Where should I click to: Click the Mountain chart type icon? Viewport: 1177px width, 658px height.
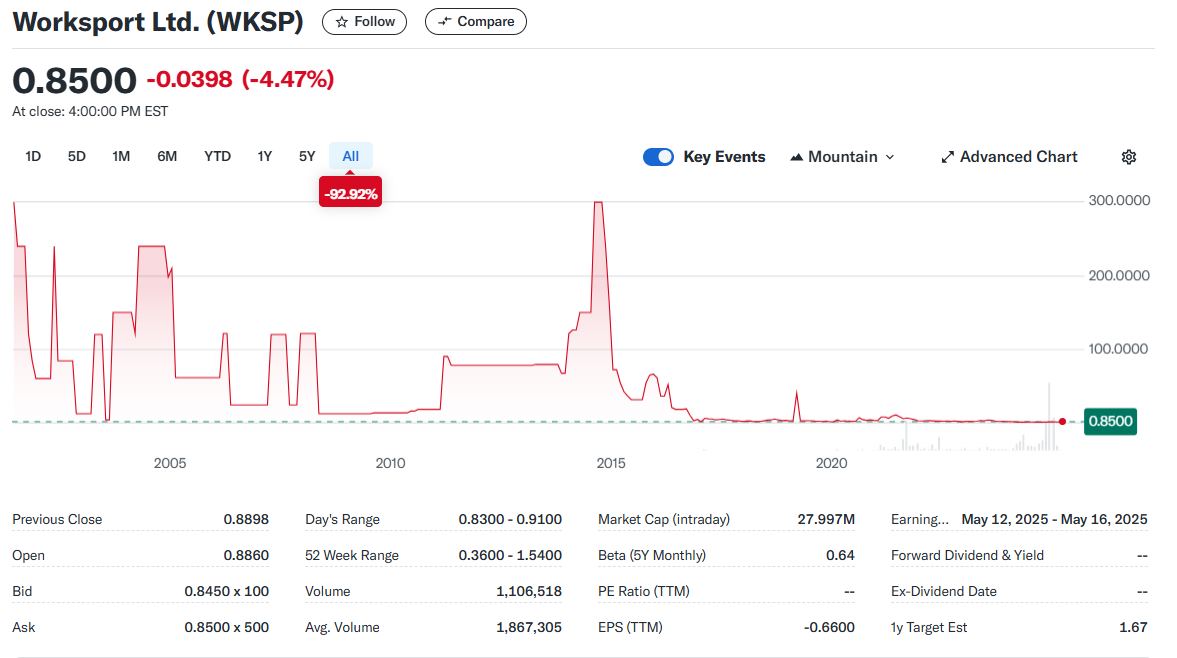[797, 157]
